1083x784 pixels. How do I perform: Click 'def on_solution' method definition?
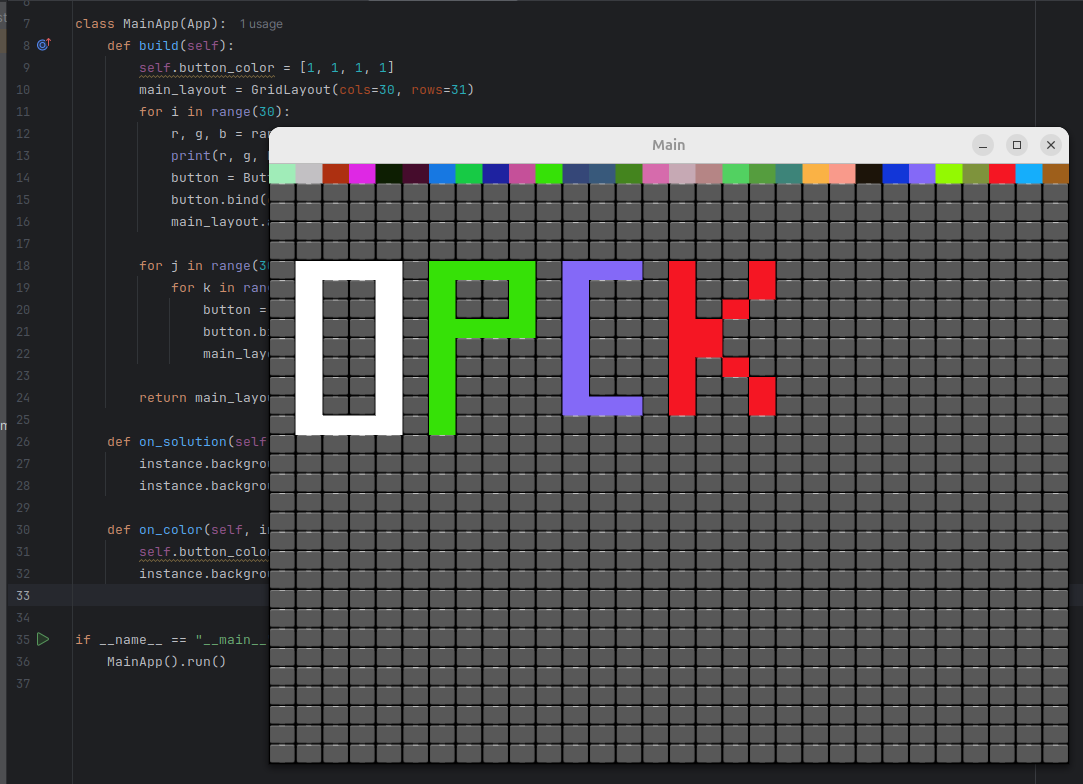coord(186,441)
